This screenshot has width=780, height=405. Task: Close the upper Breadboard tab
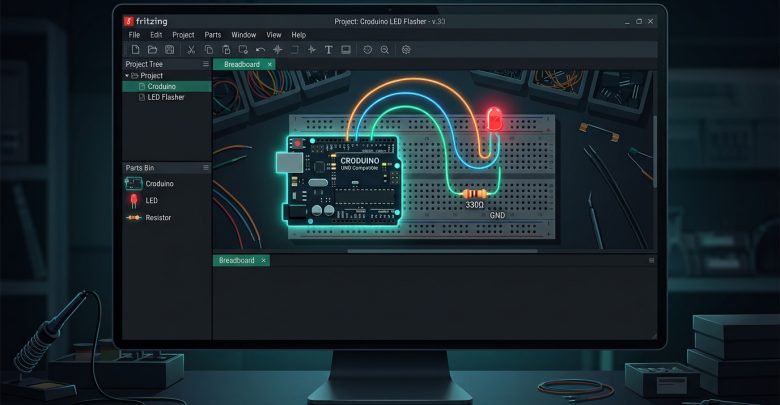(x=270, y=64)
